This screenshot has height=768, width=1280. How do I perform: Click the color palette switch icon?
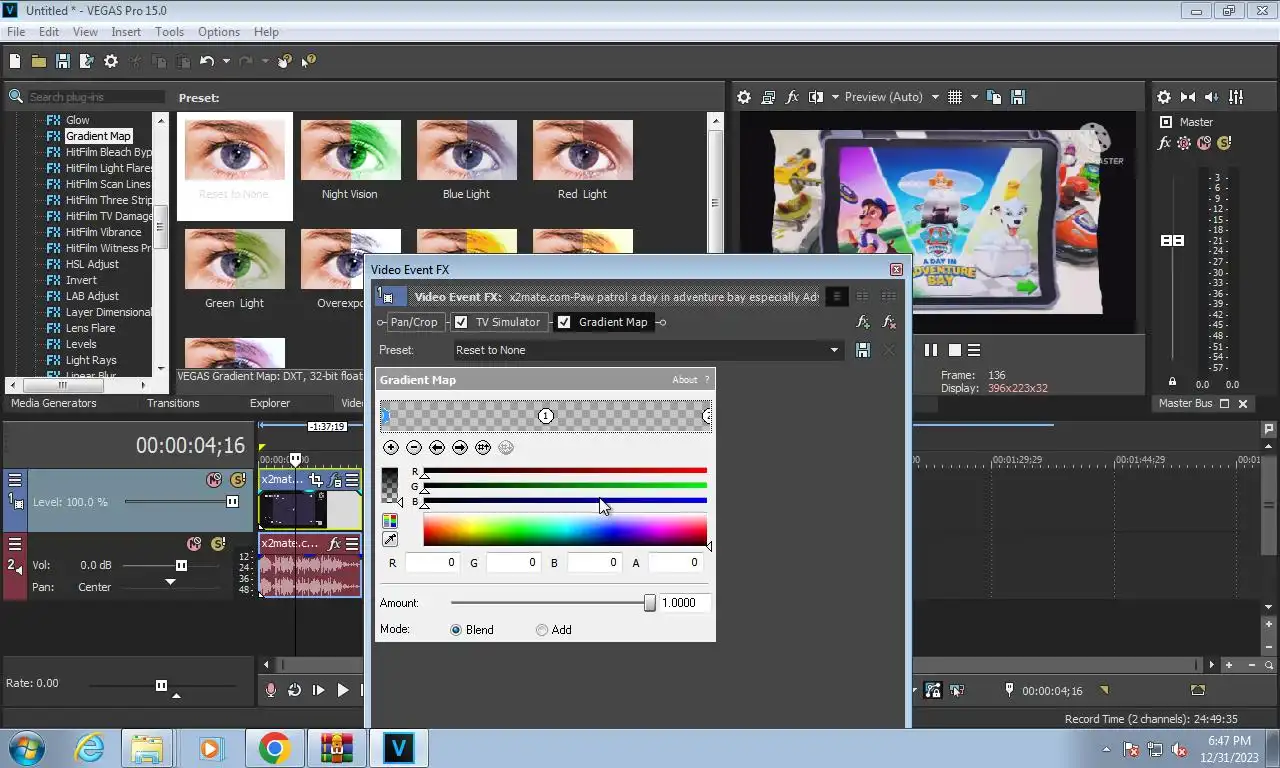[390, 521]
